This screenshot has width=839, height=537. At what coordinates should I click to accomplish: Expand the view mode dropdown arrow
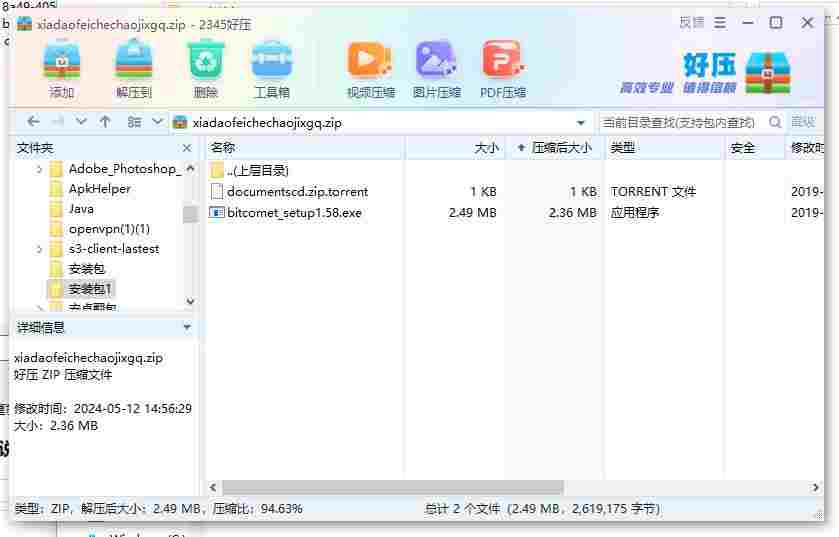coord(157,122)
